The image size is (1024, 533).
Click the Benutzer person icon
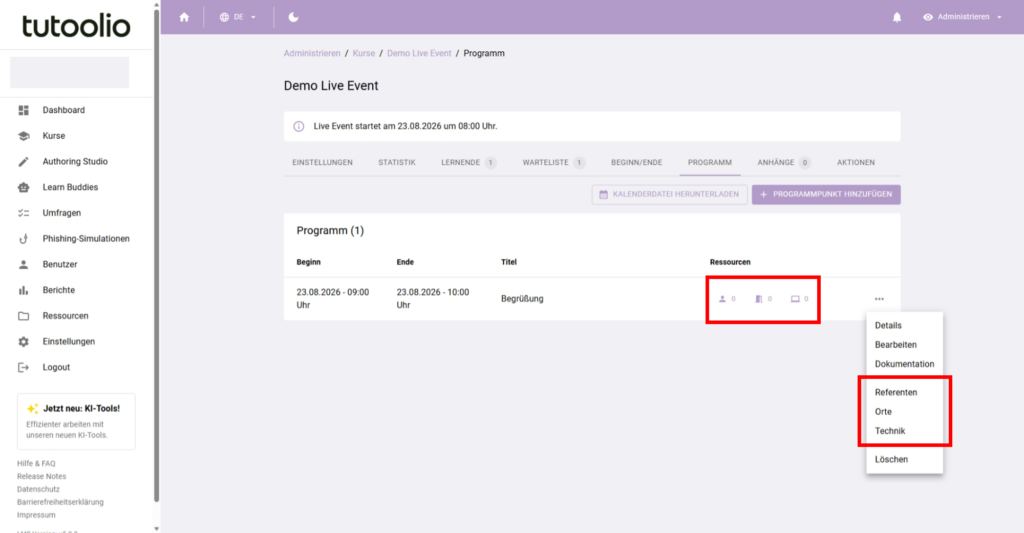[24, 264]
